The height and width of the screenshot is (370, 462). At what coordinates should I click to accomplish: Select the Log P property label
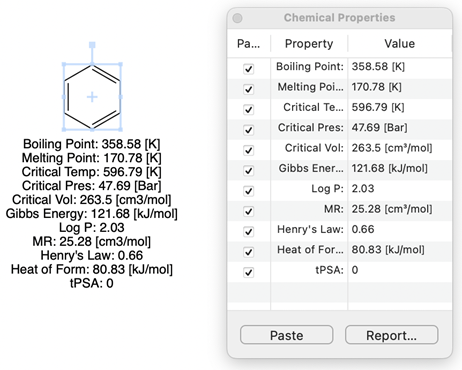click(x=327, y=189)
